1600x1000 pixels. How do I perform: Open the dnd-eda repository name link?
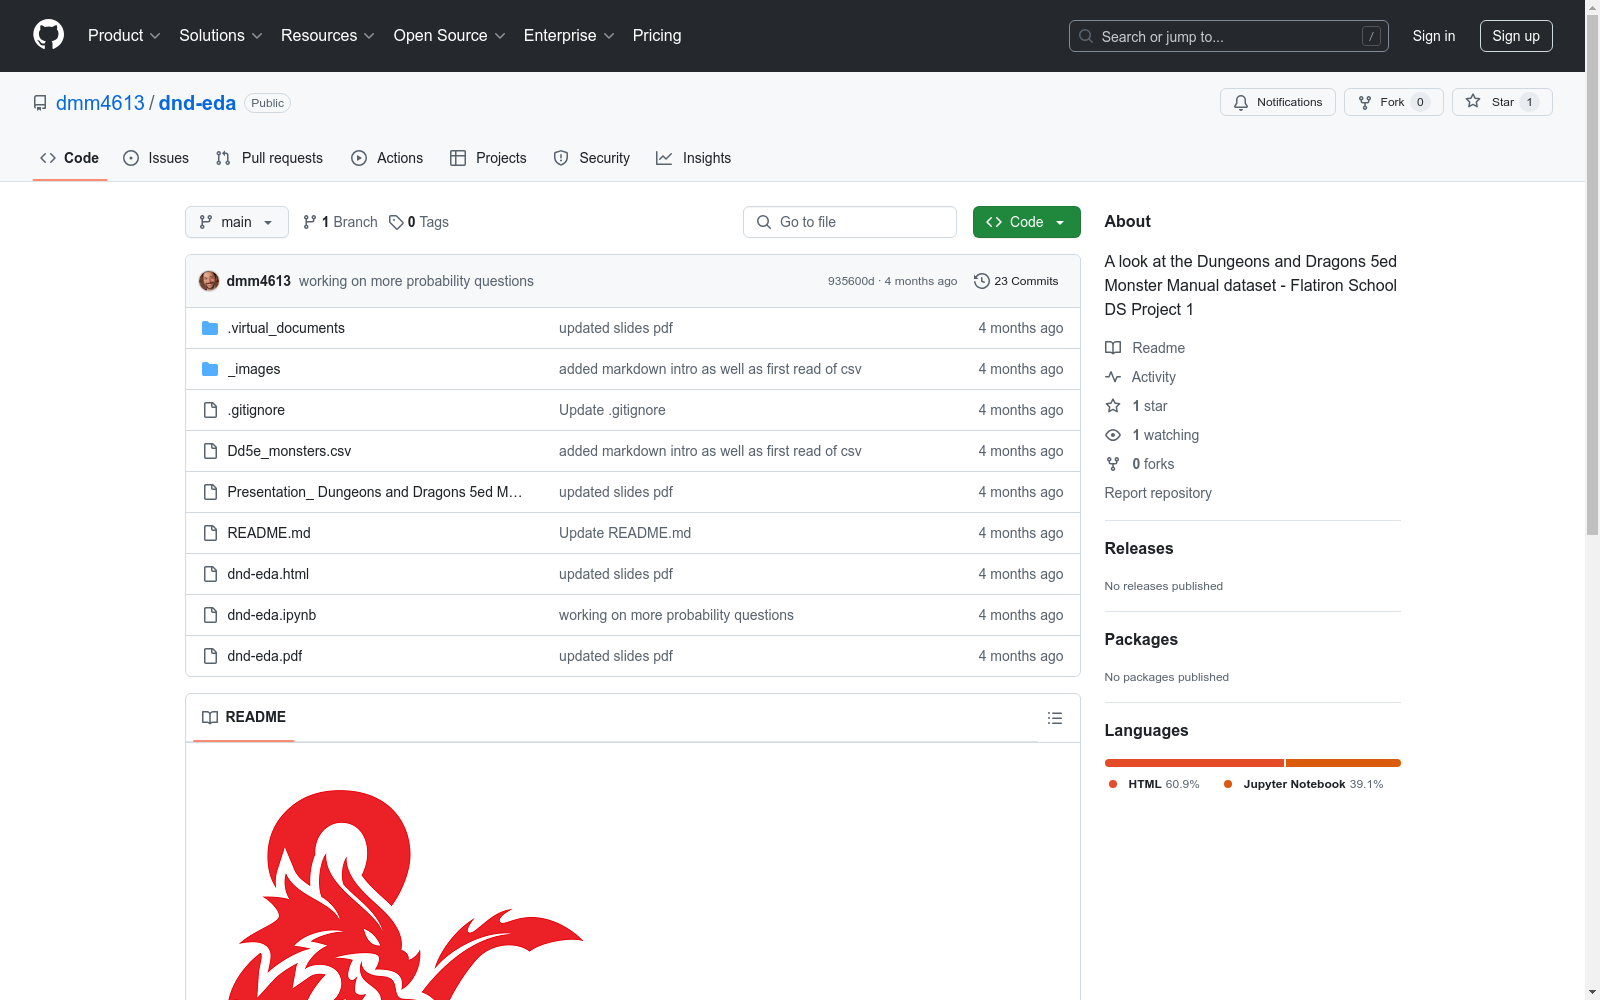coord(197,103)
